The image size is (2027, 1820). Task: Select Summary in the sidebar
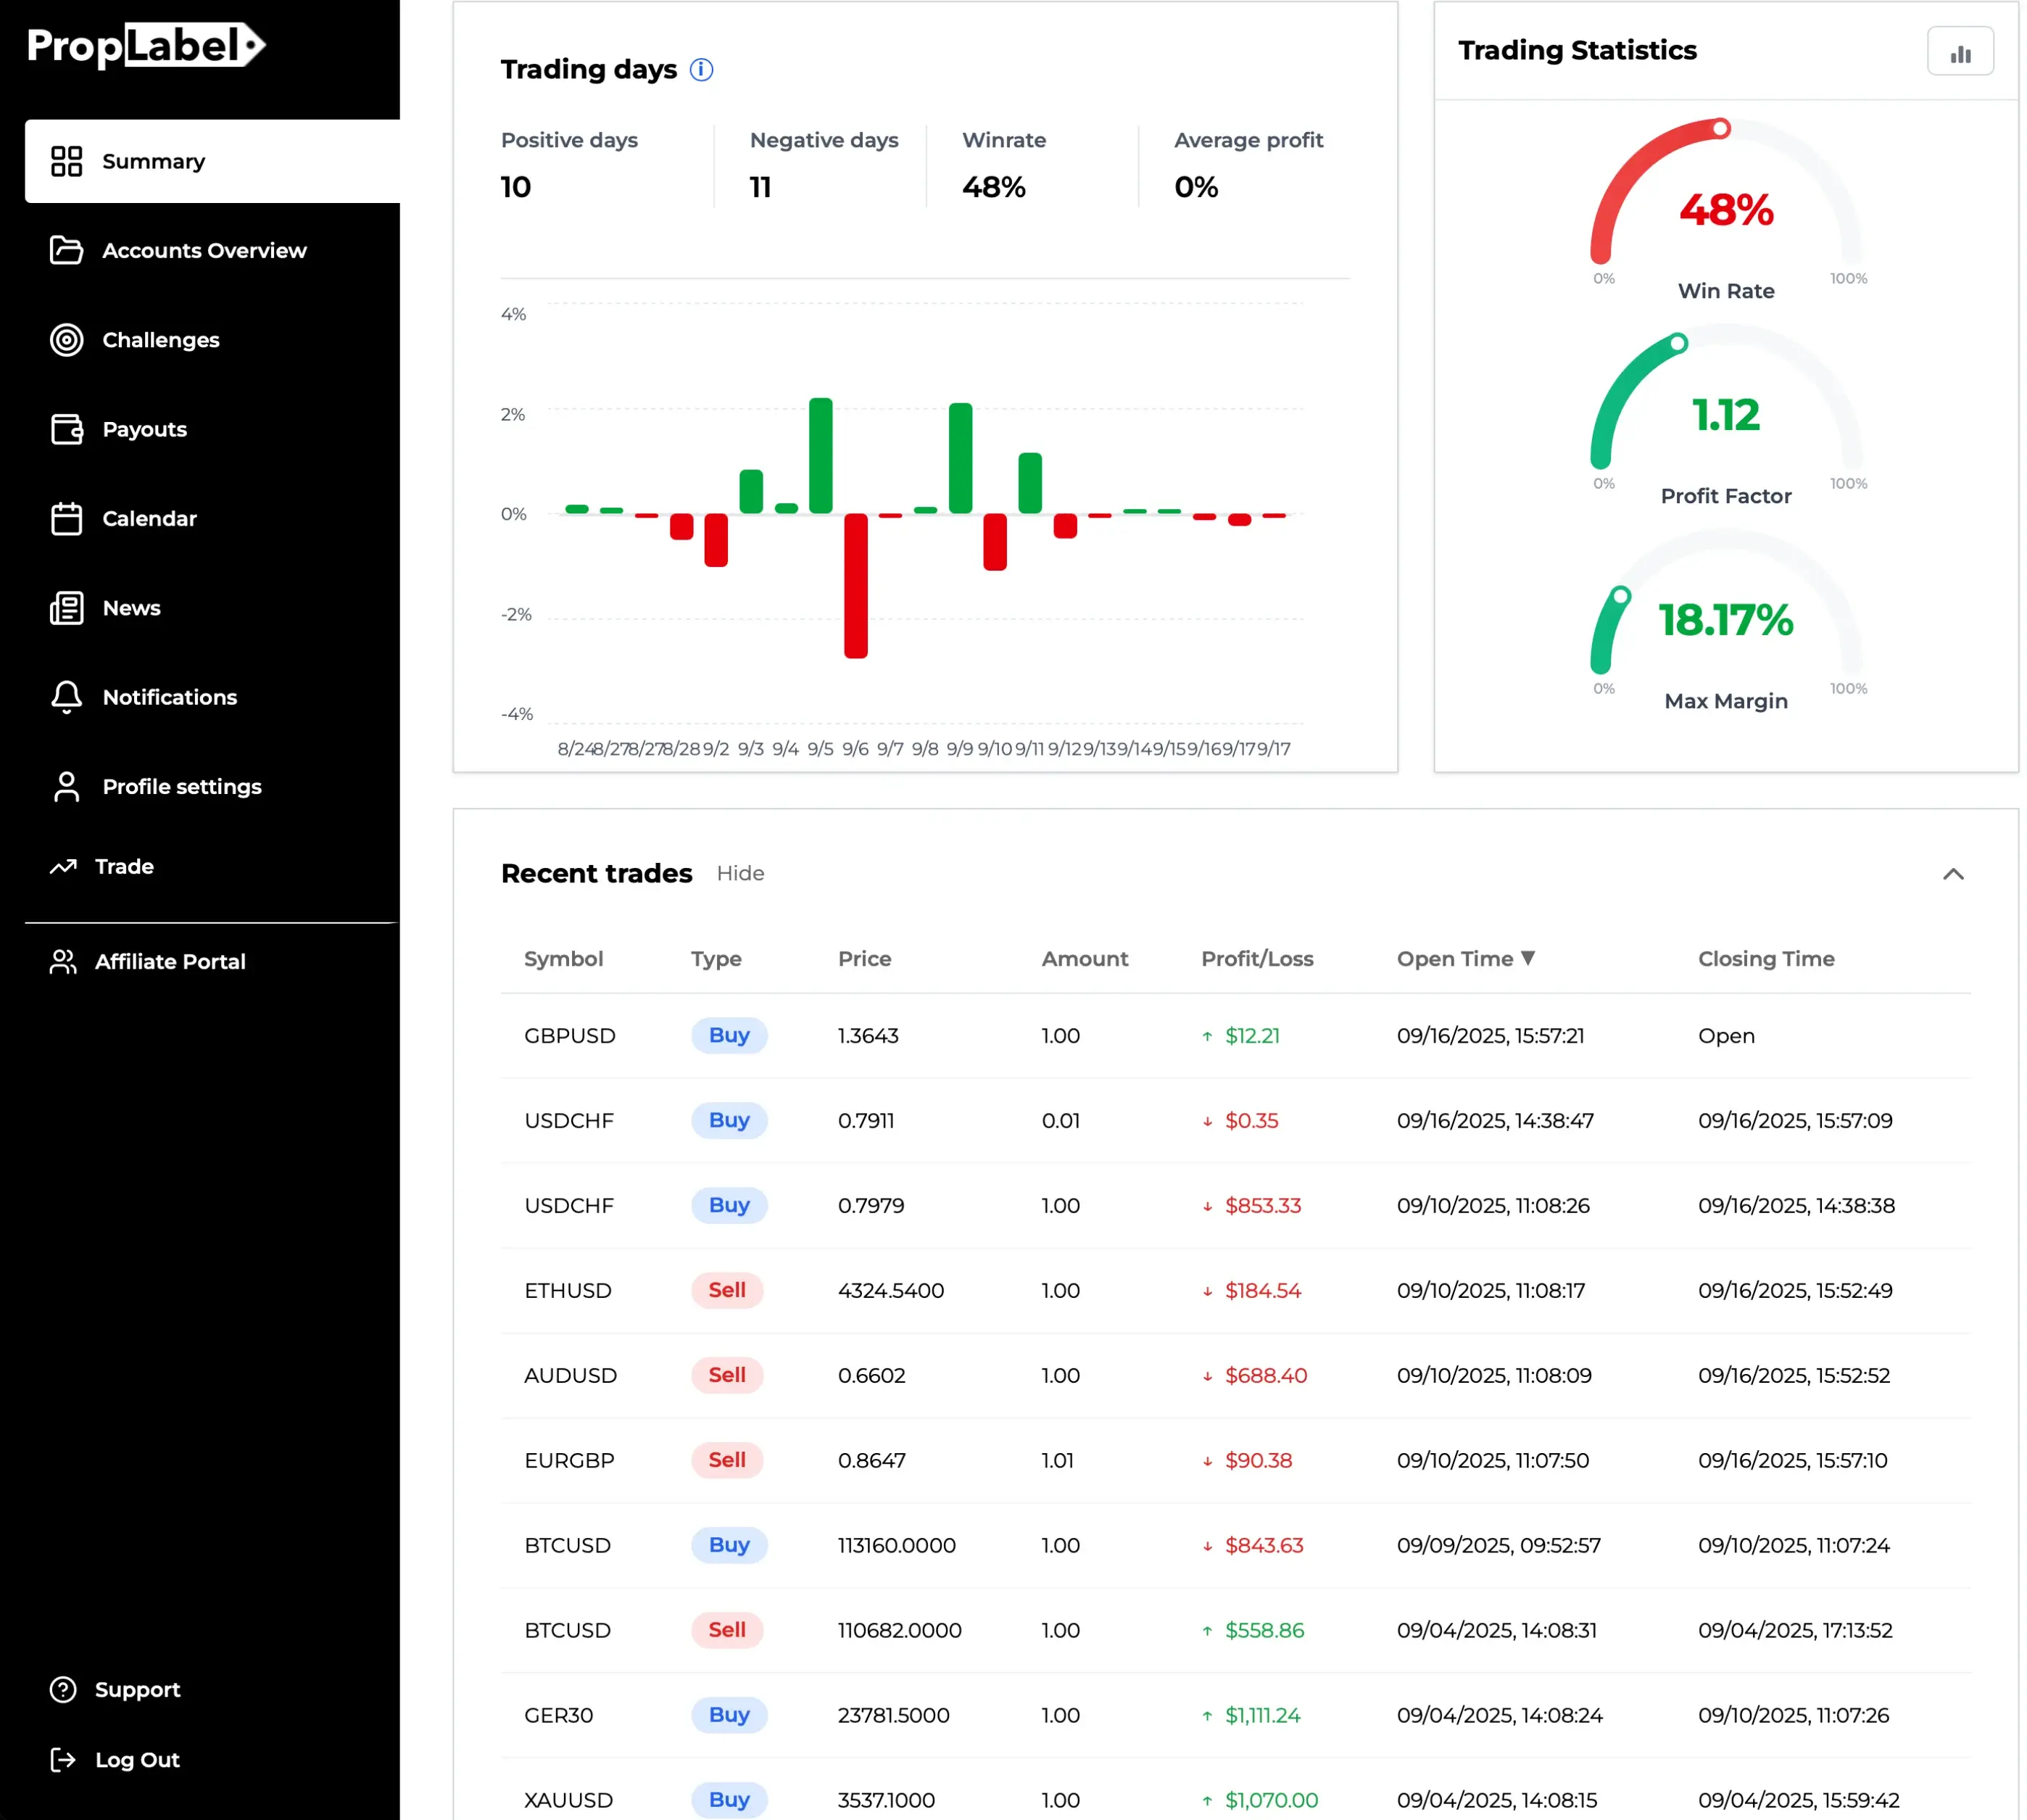[152, 161]
